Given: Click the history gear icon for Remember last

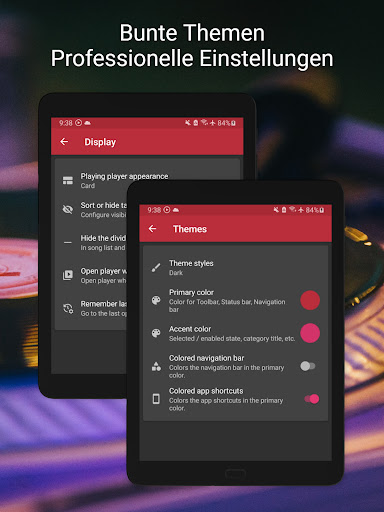Looking at the screenshot, I should pyautogui.click(x=68, y=308).
